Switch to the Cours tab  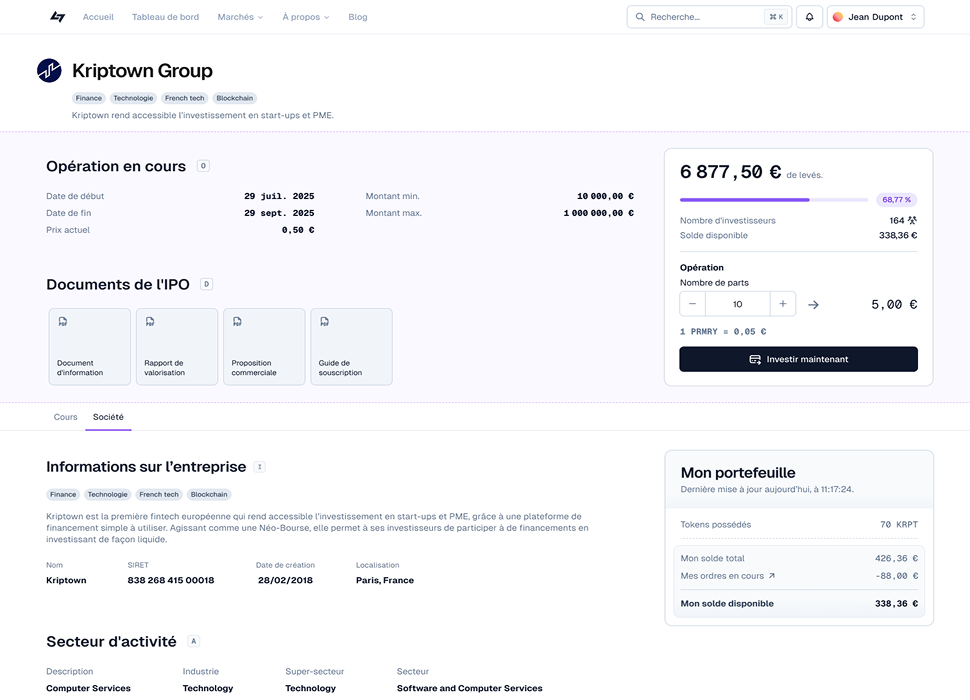tap(65, 417)
